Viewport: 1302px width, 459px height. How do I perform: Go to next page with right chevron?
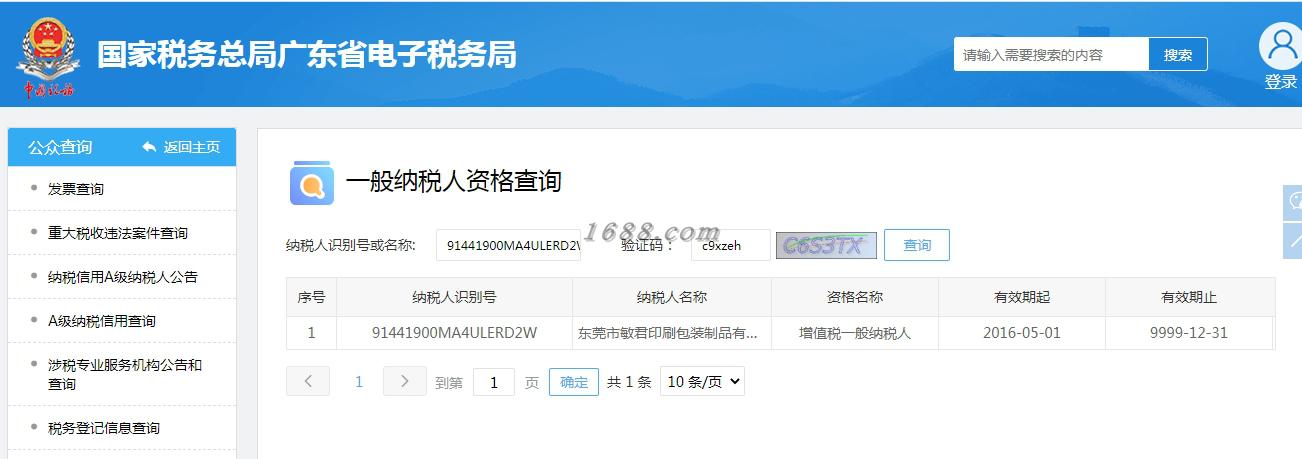tap(405, 381)
